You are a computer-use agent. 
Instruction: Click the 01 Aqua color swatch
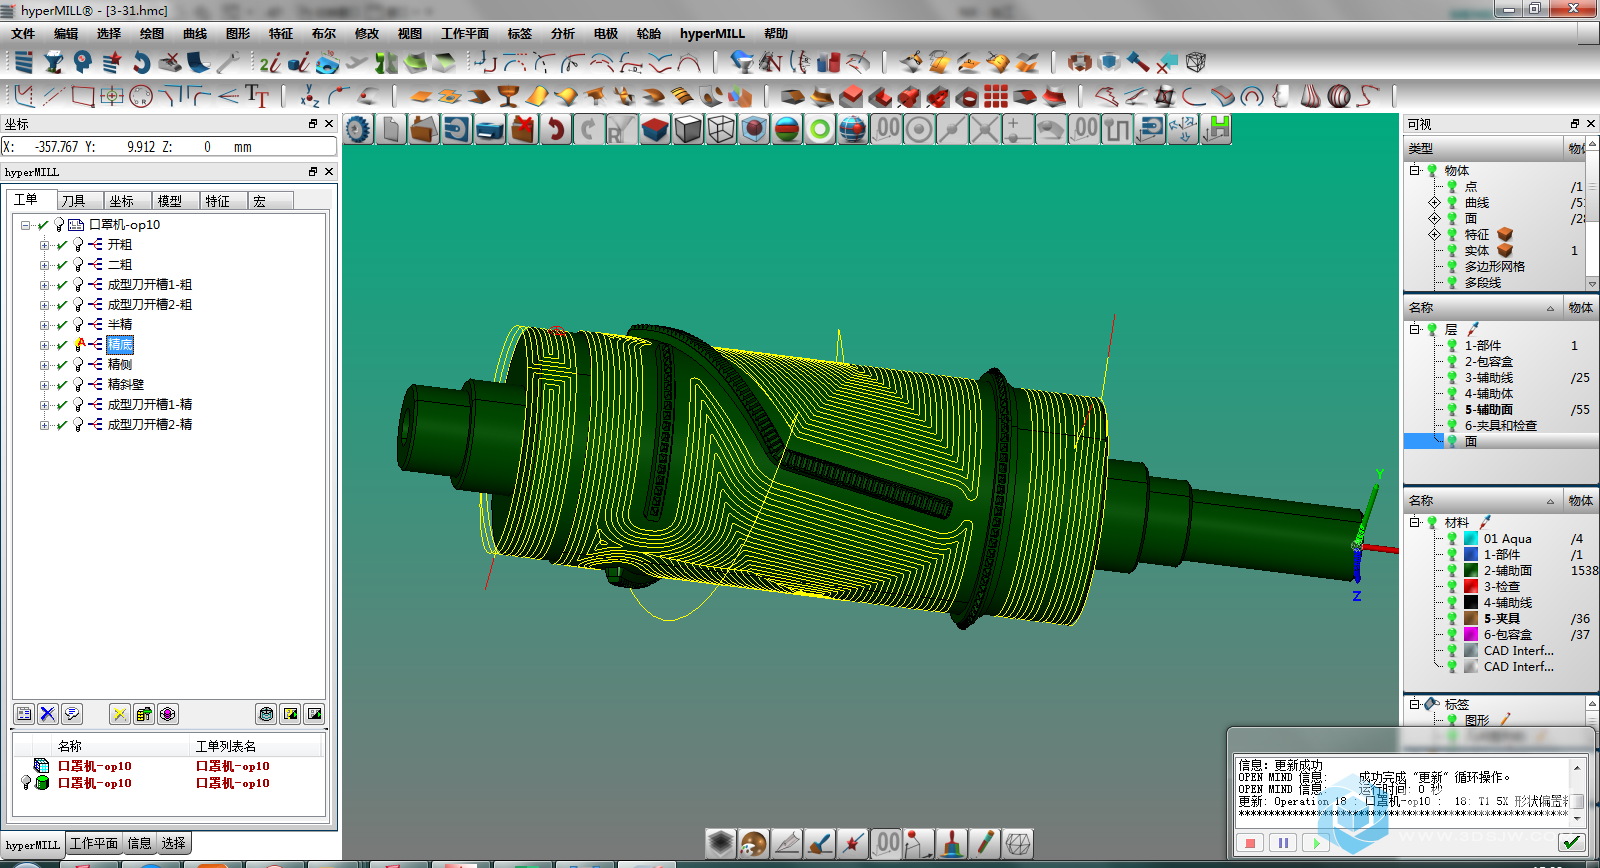tap(1471, 539)
